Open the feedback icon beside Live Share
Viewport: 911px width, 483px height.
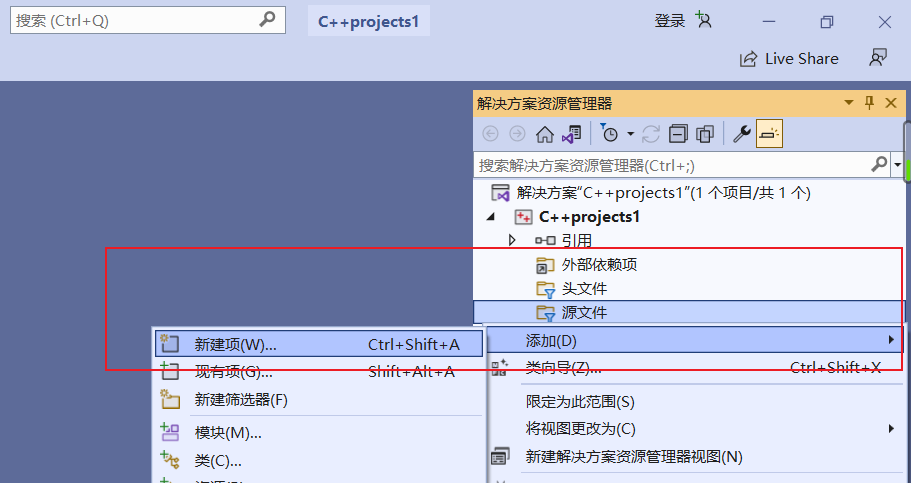tap(877, 58)
